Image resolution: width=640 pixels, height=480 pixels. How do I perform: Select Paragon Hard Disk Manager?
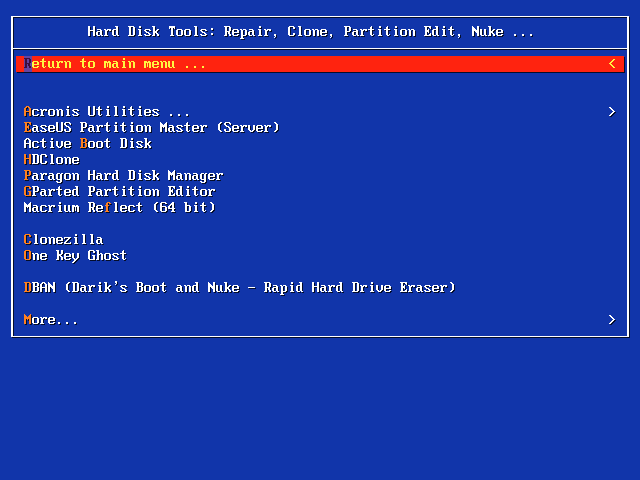(x=123, y=176)
